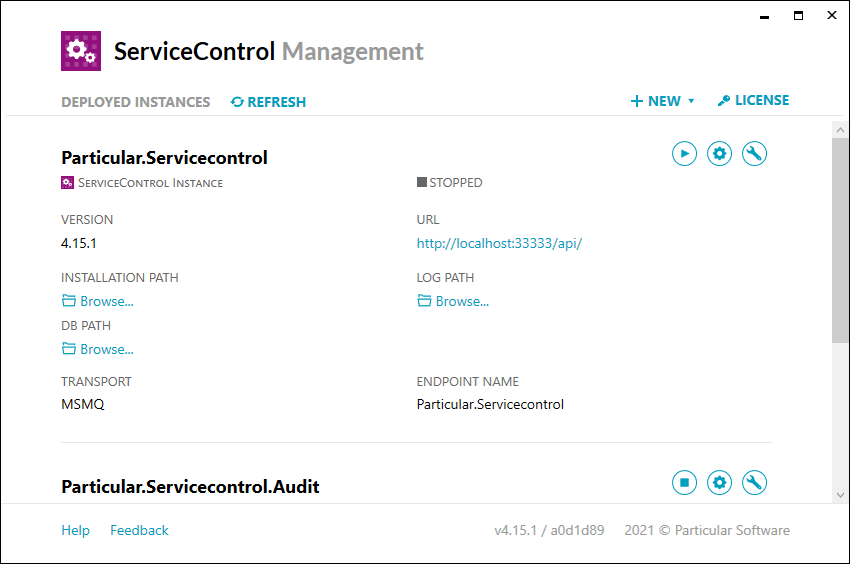850x564 pixels.
Task: Open settings gear for Particular.Servicecontrol.Audit
Action: click(x=719, y=483)
